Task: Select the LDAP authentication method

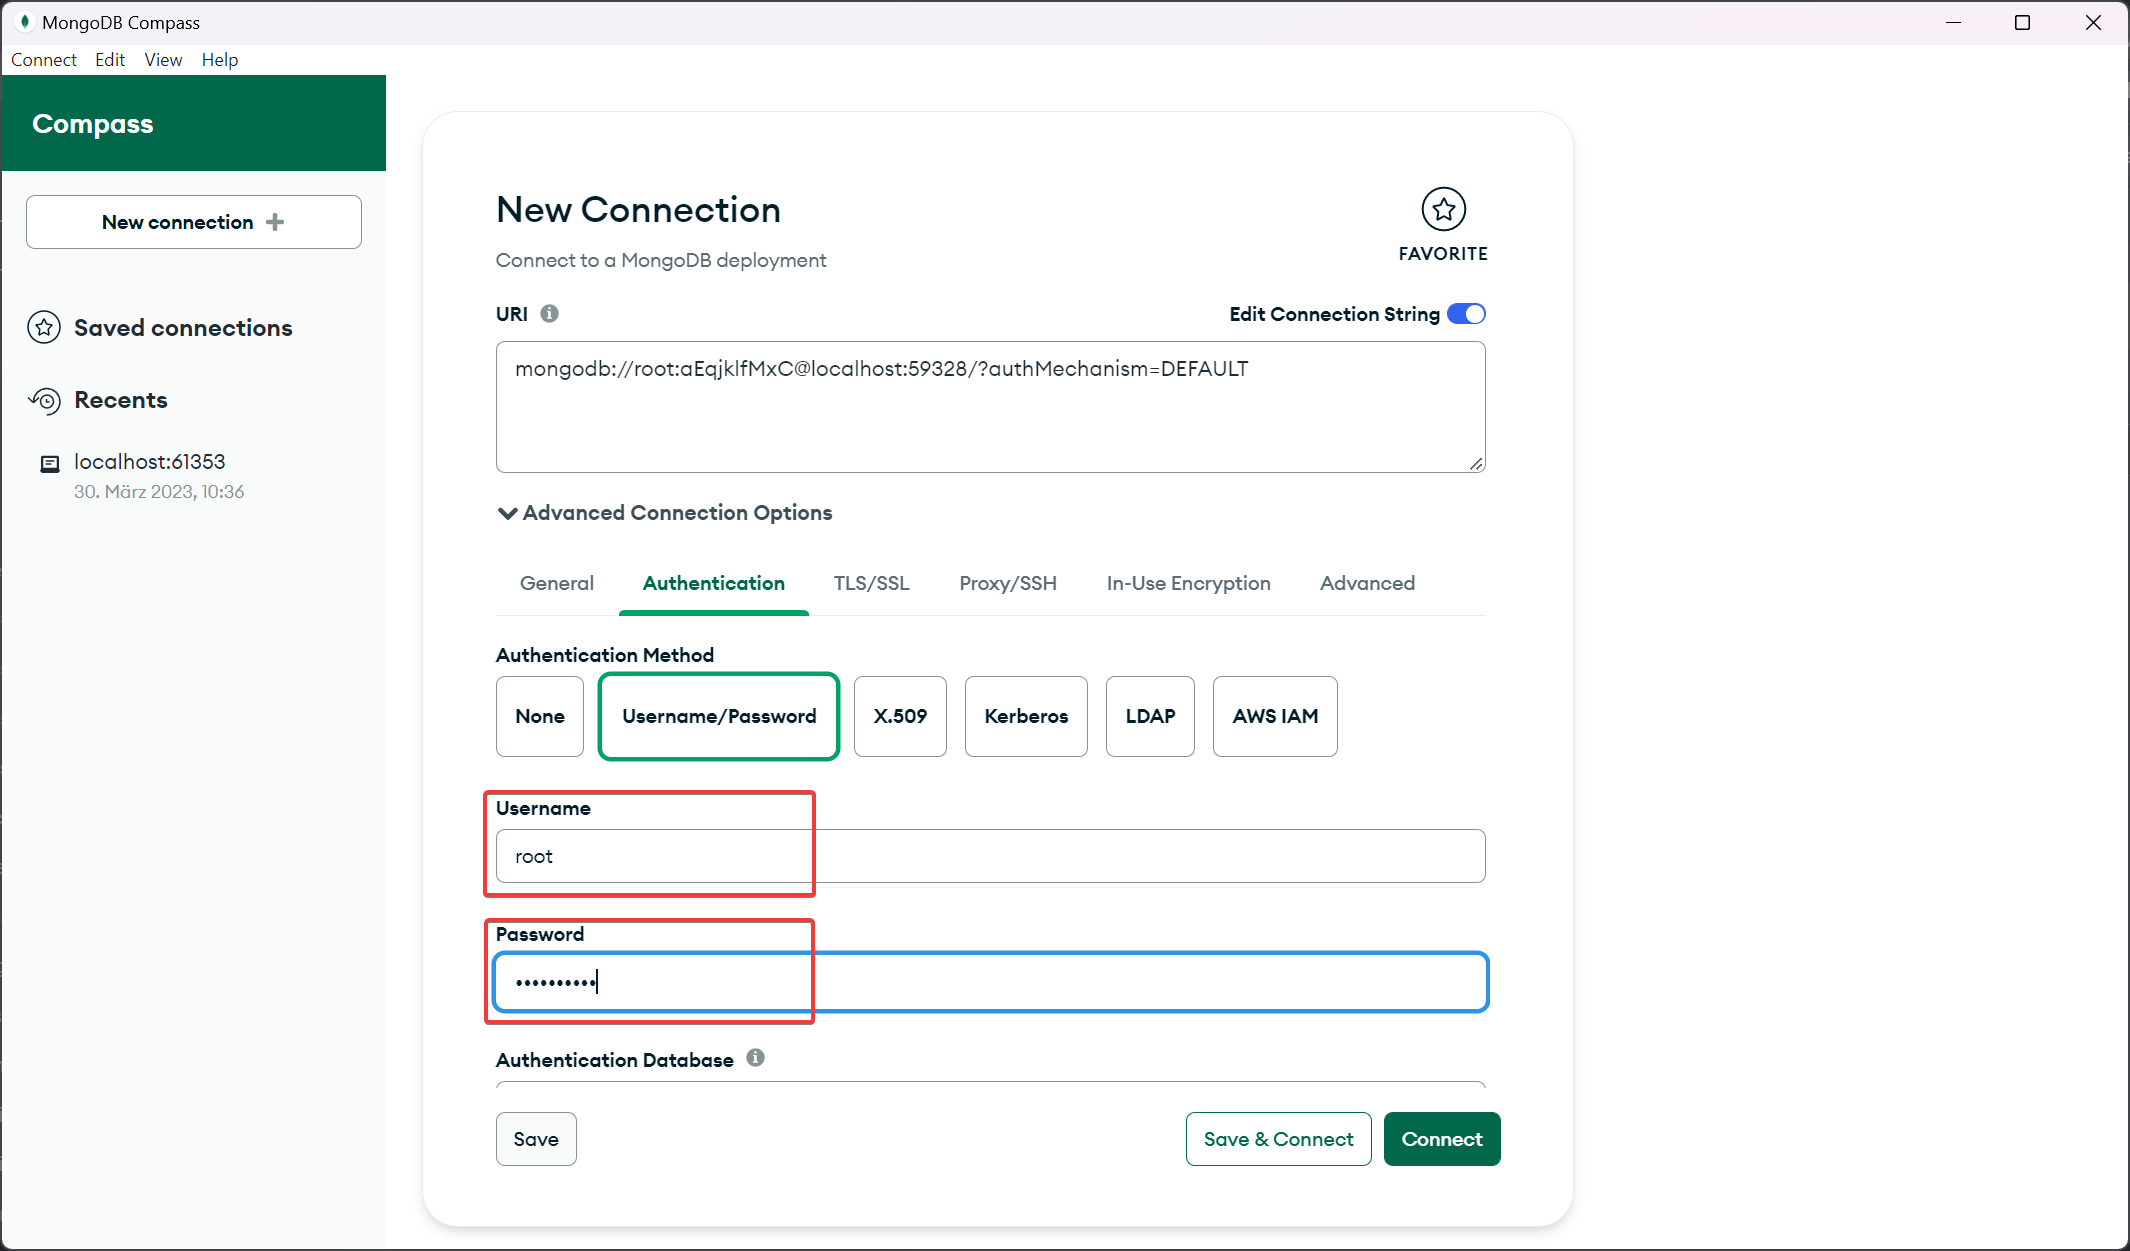Action: (1151, 716)
